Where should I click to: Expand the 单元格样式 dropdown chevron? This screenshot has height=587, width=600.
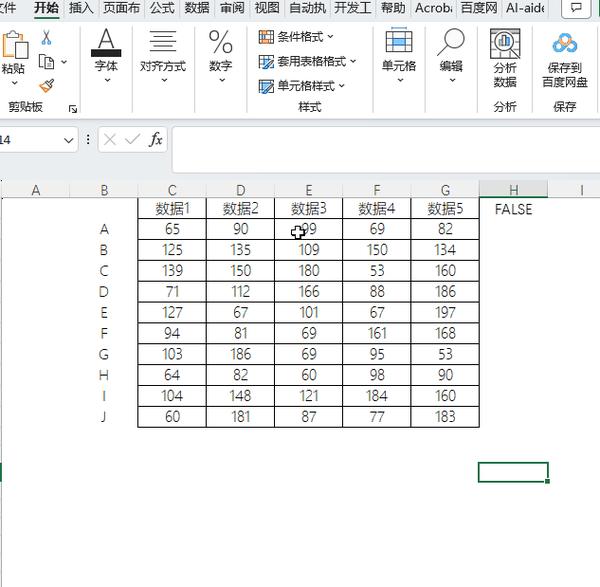click(x=341, y=86)
